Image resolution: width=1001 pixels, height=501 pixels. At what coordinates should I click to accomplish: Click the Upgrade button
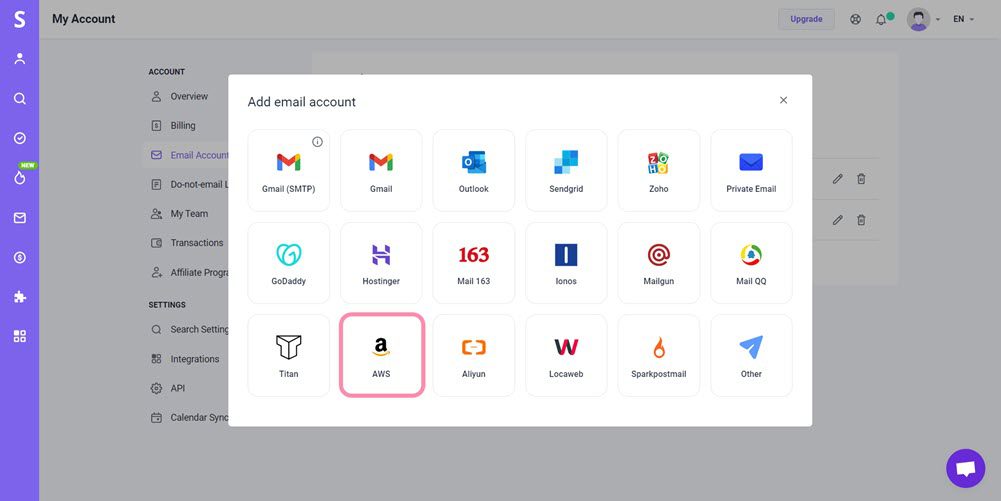tap(806, 19)
